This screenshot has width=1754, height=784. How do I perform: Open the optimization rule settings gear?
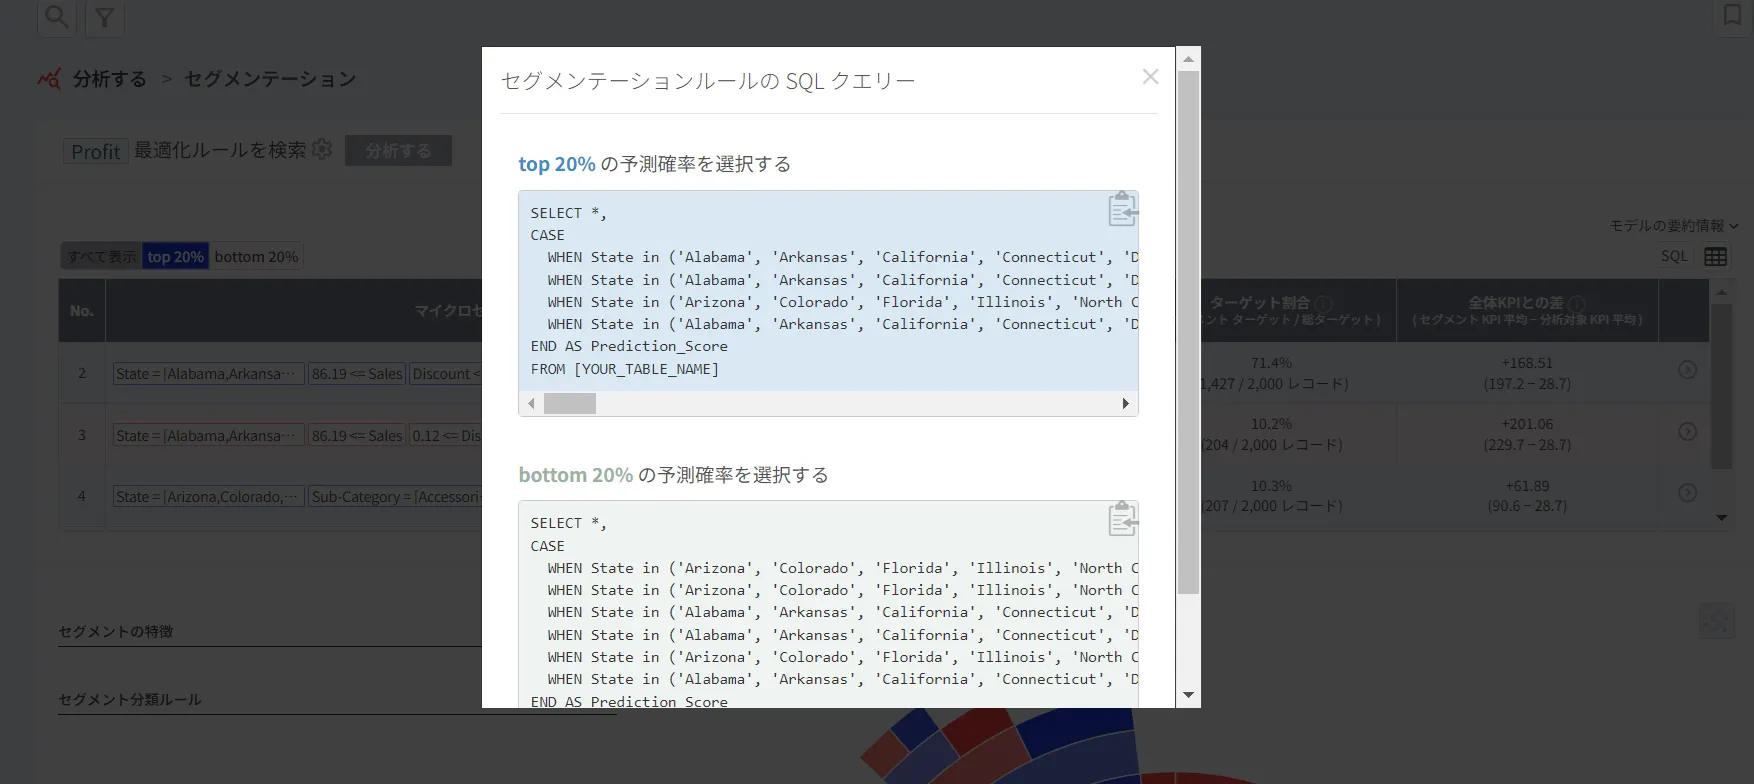click(x=322, y=149)
